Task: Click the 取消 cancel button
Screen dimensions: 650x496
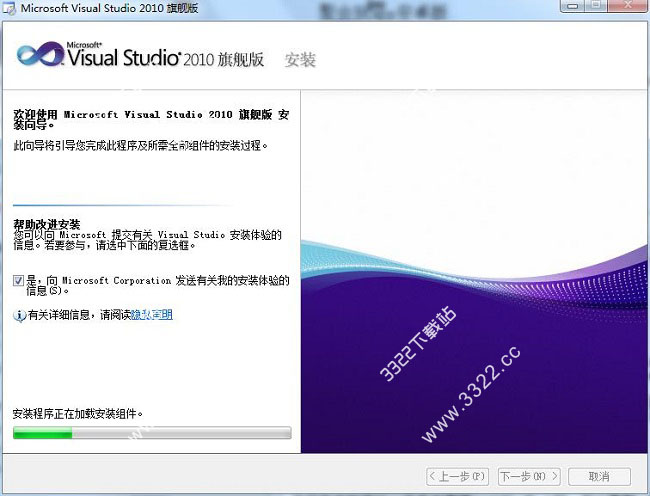Action: [x=599, y=477]
